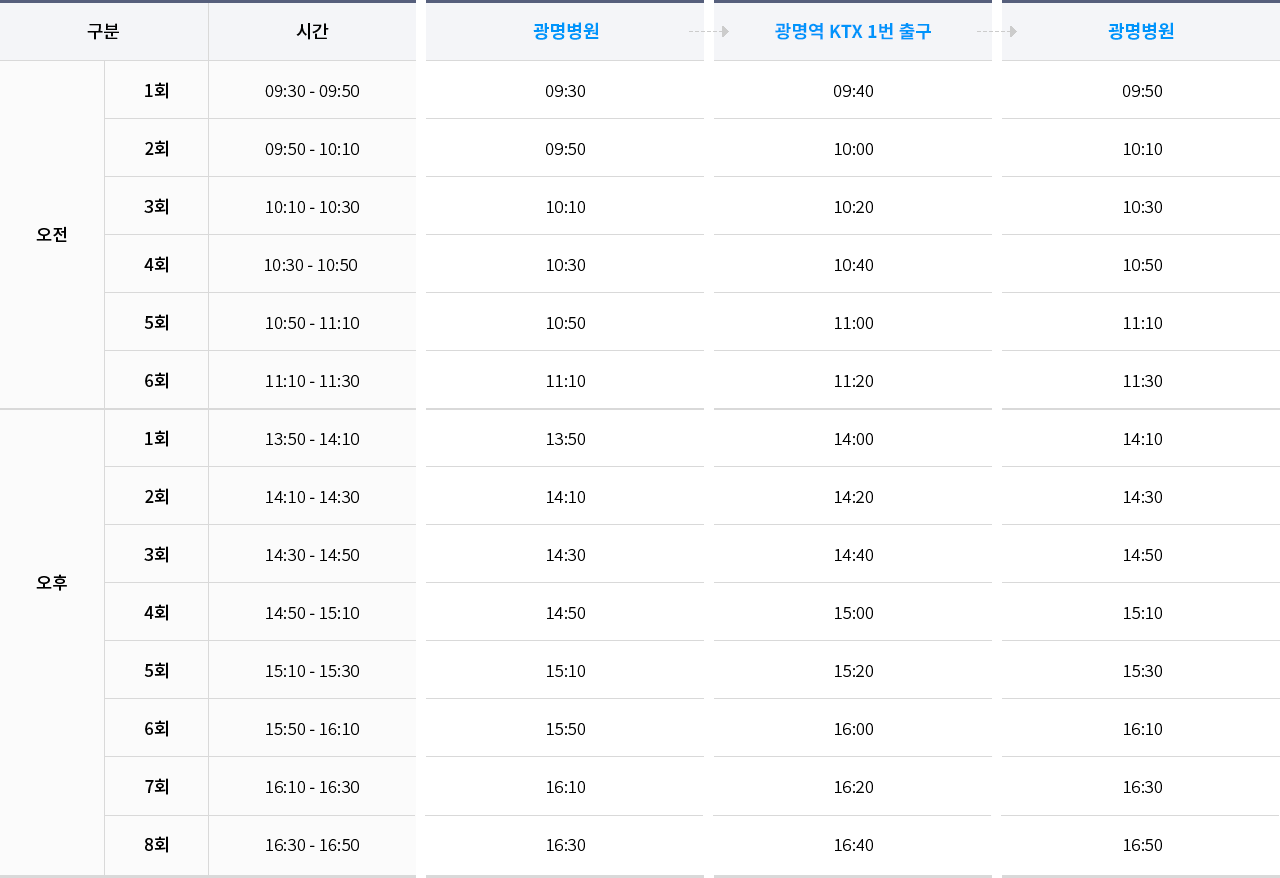Click the standalone 11:30 hospital return time

(x=1141, y=381)
